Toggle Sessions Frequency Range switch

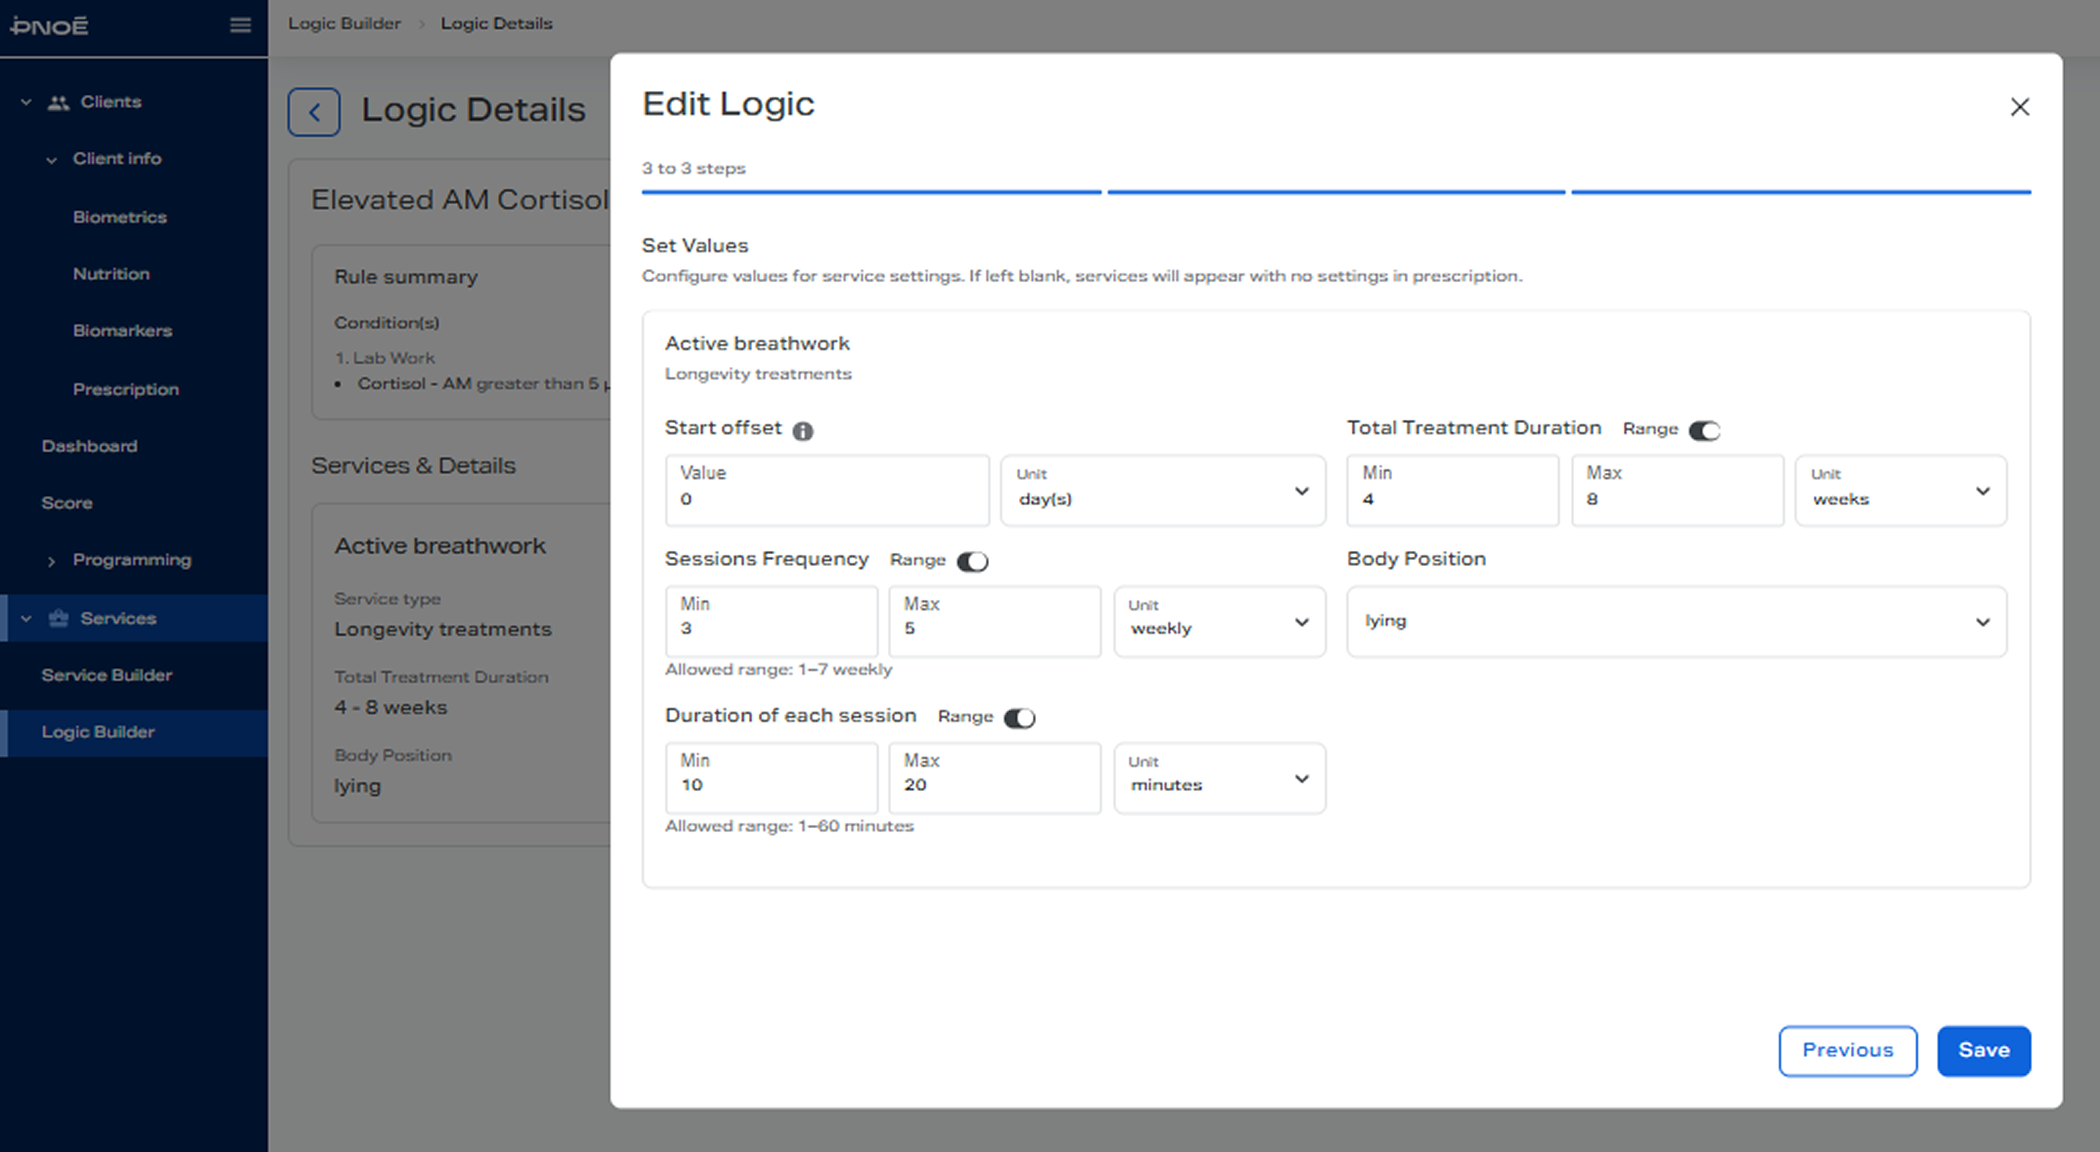pos(972,561)
